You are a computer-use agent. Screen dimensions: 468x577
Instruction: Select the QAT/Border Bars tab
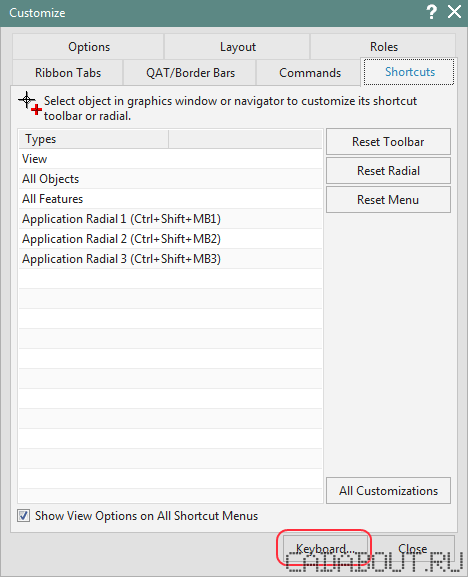click(190, 72)
